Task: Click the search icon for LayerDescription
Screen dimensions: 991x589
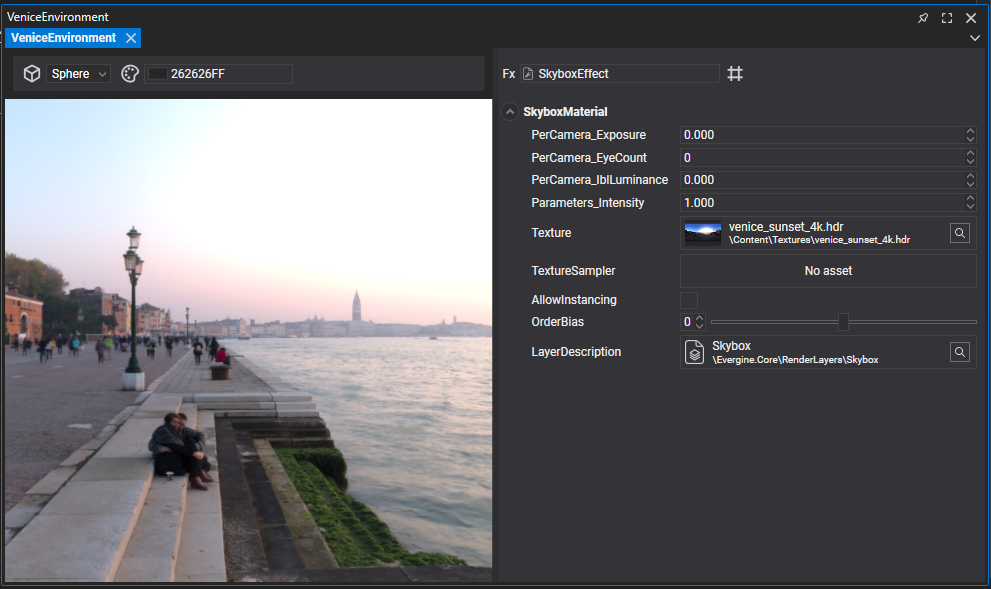Action: click(959, 352)
